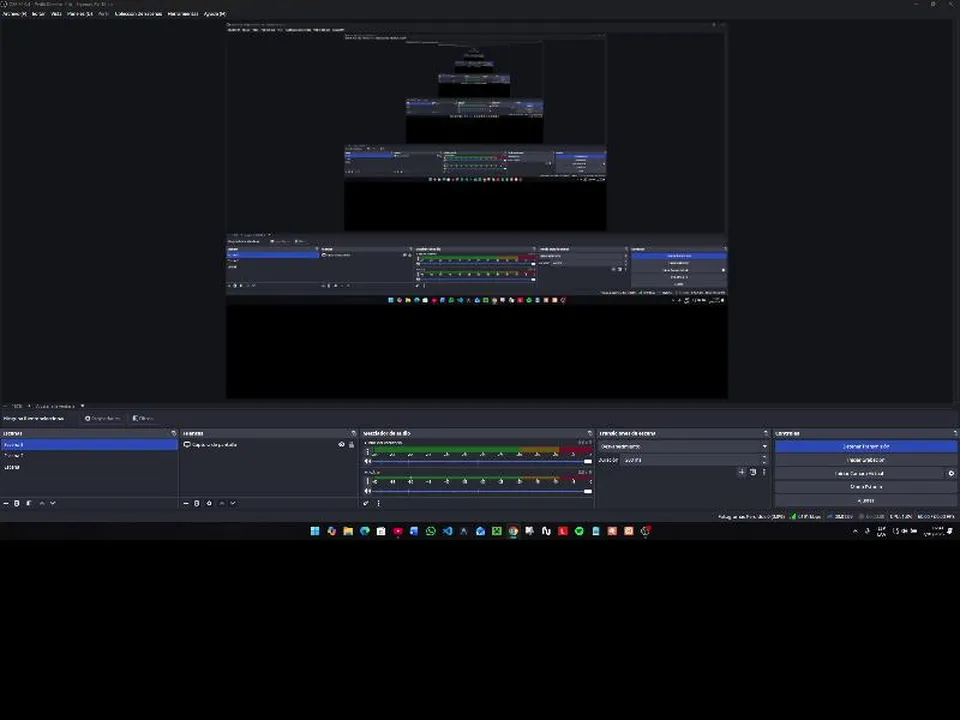
Task: Select last Escena entry in scenes list
Action: 89,467
